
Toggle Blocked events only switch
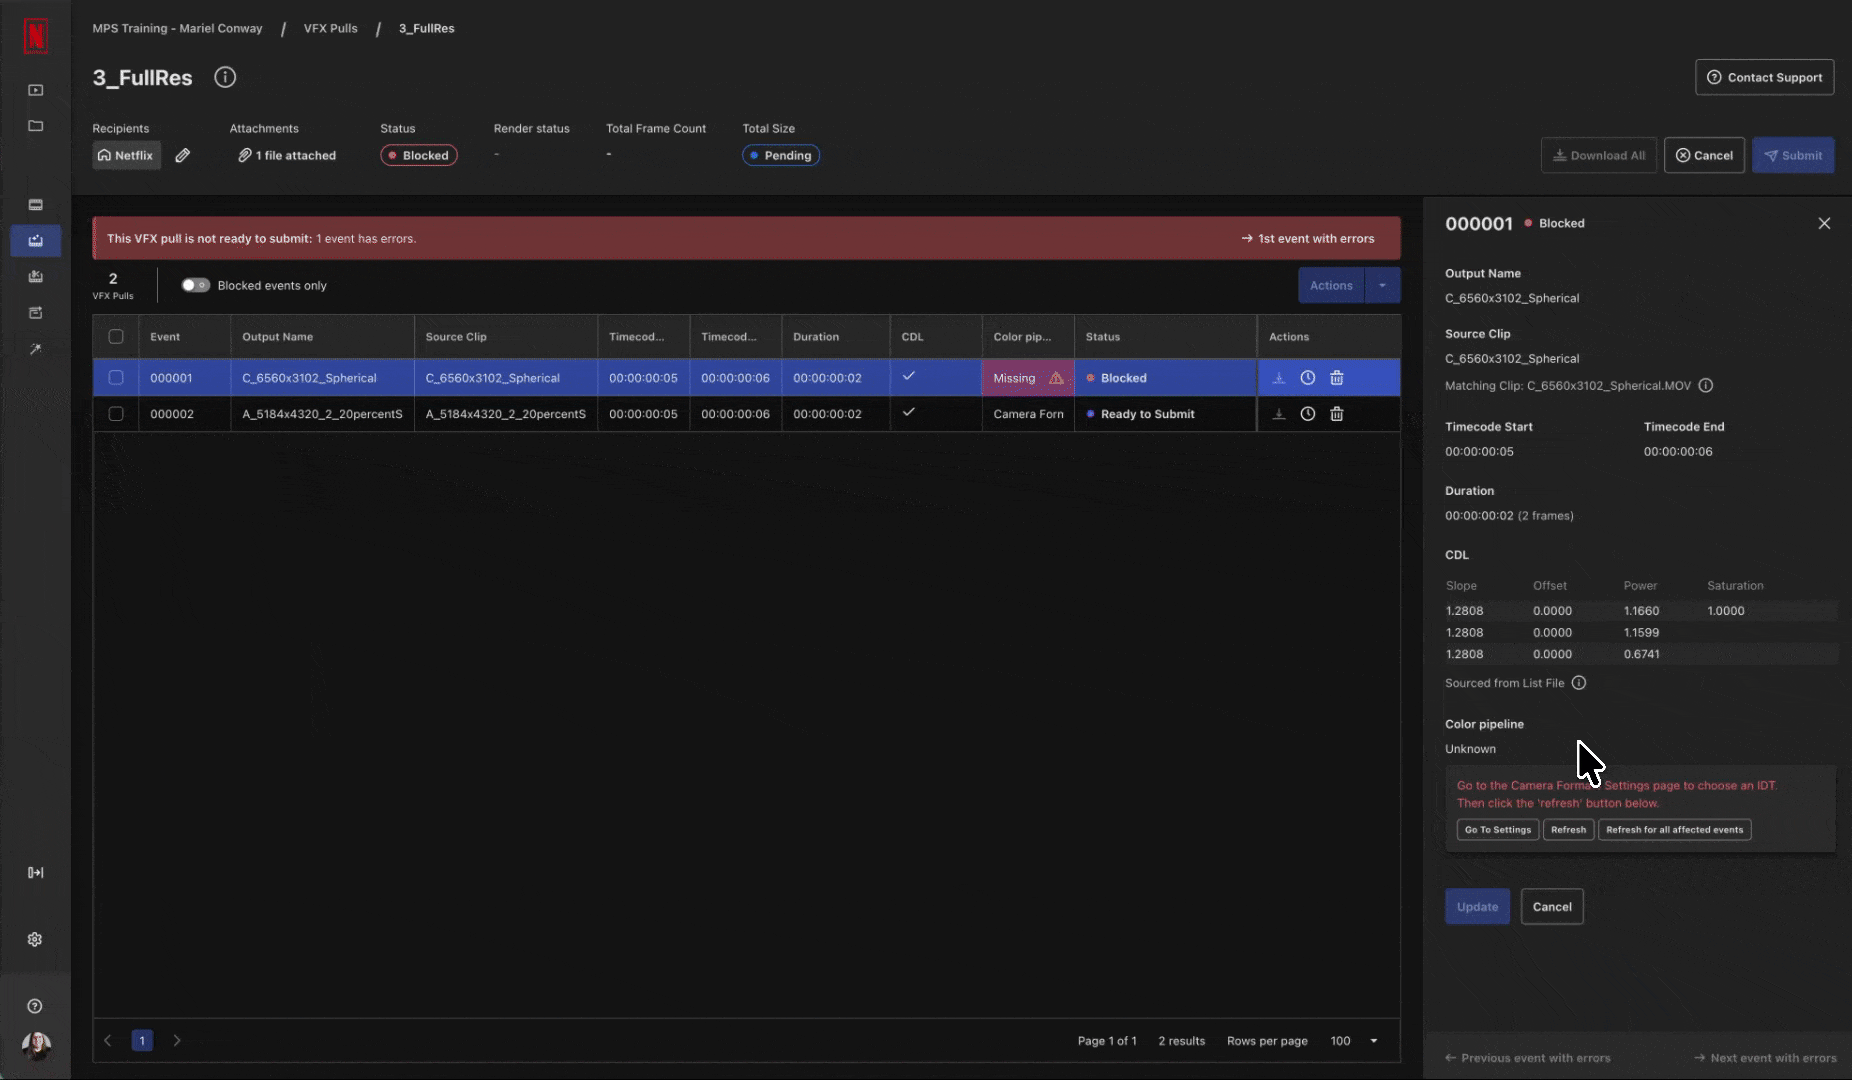click(x=195, y=285)
